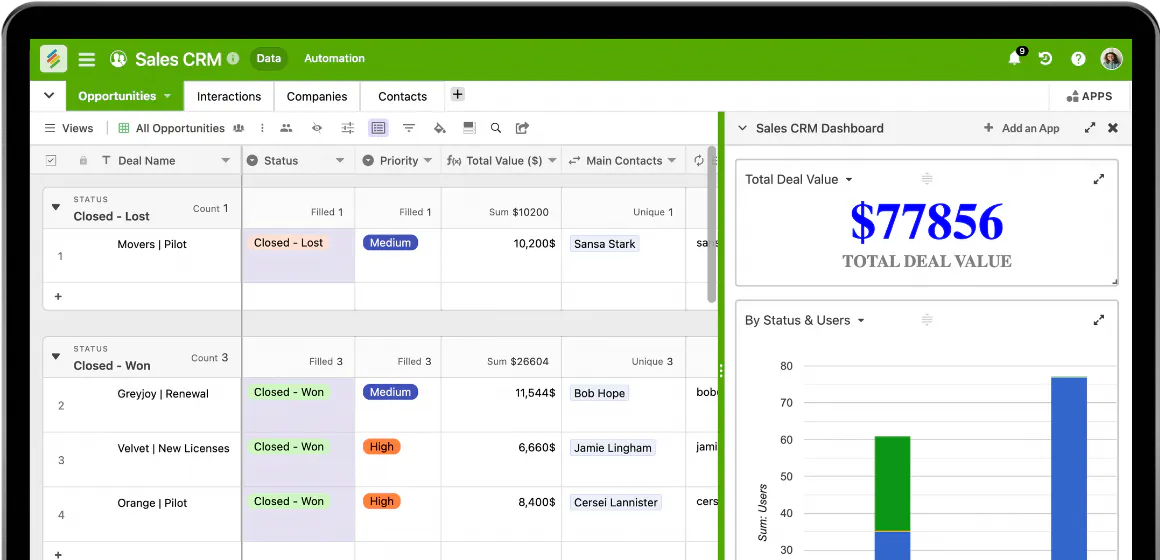Click the Total Deal Value drag handle
Screen dimensions: 1160x560
pos(927,179)
